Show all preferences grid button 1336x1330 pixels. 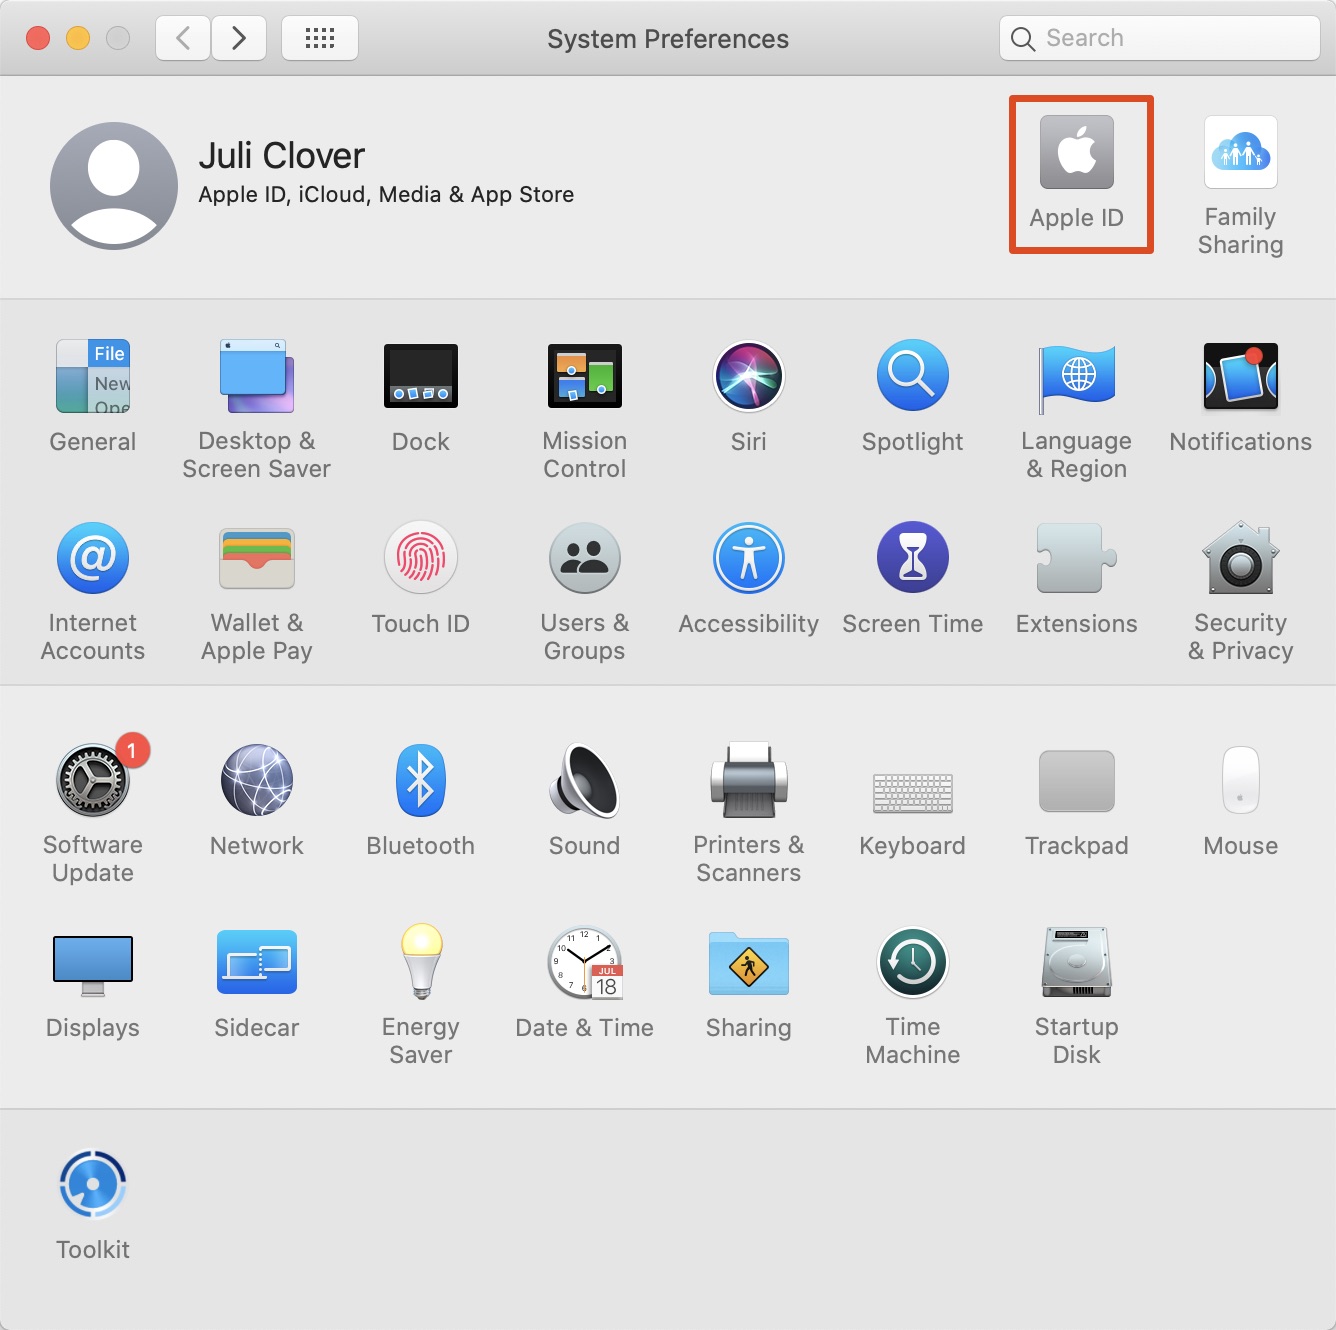tap(320, 38)
